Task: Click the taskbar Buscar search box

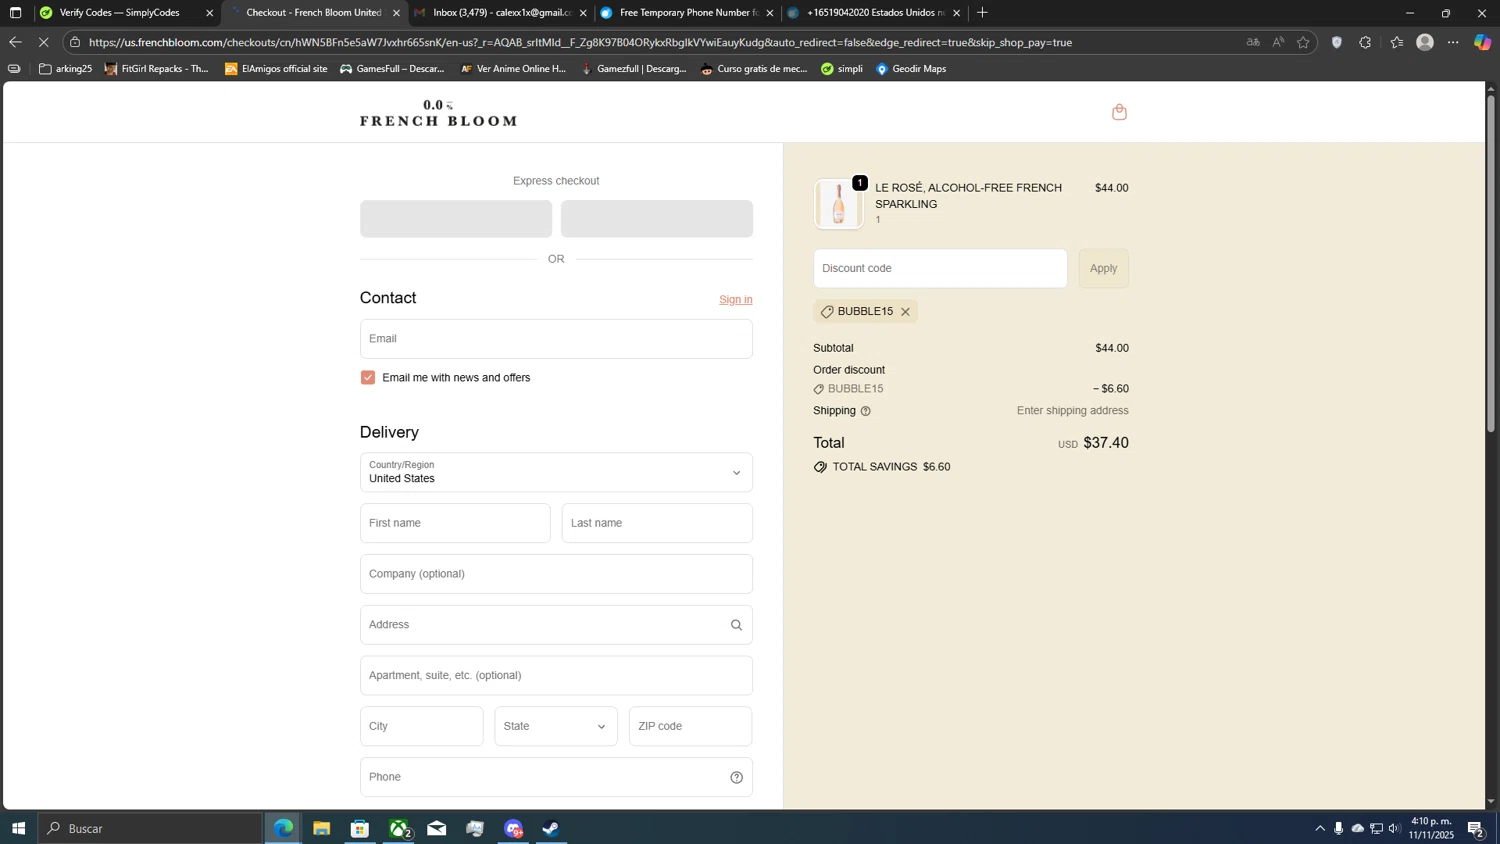Action: point(151,828)
